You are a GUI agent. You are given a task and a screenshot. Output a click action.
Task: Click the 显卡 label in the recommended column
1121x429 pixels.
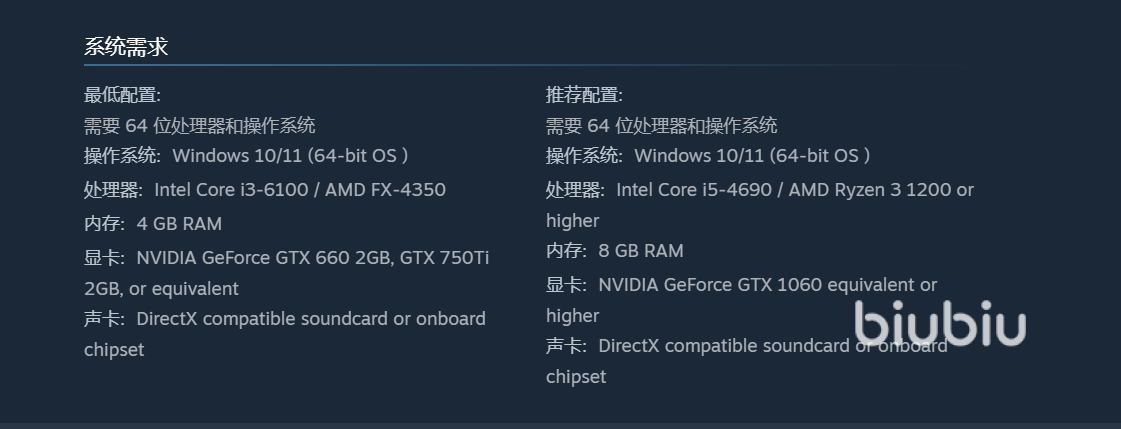565,285
